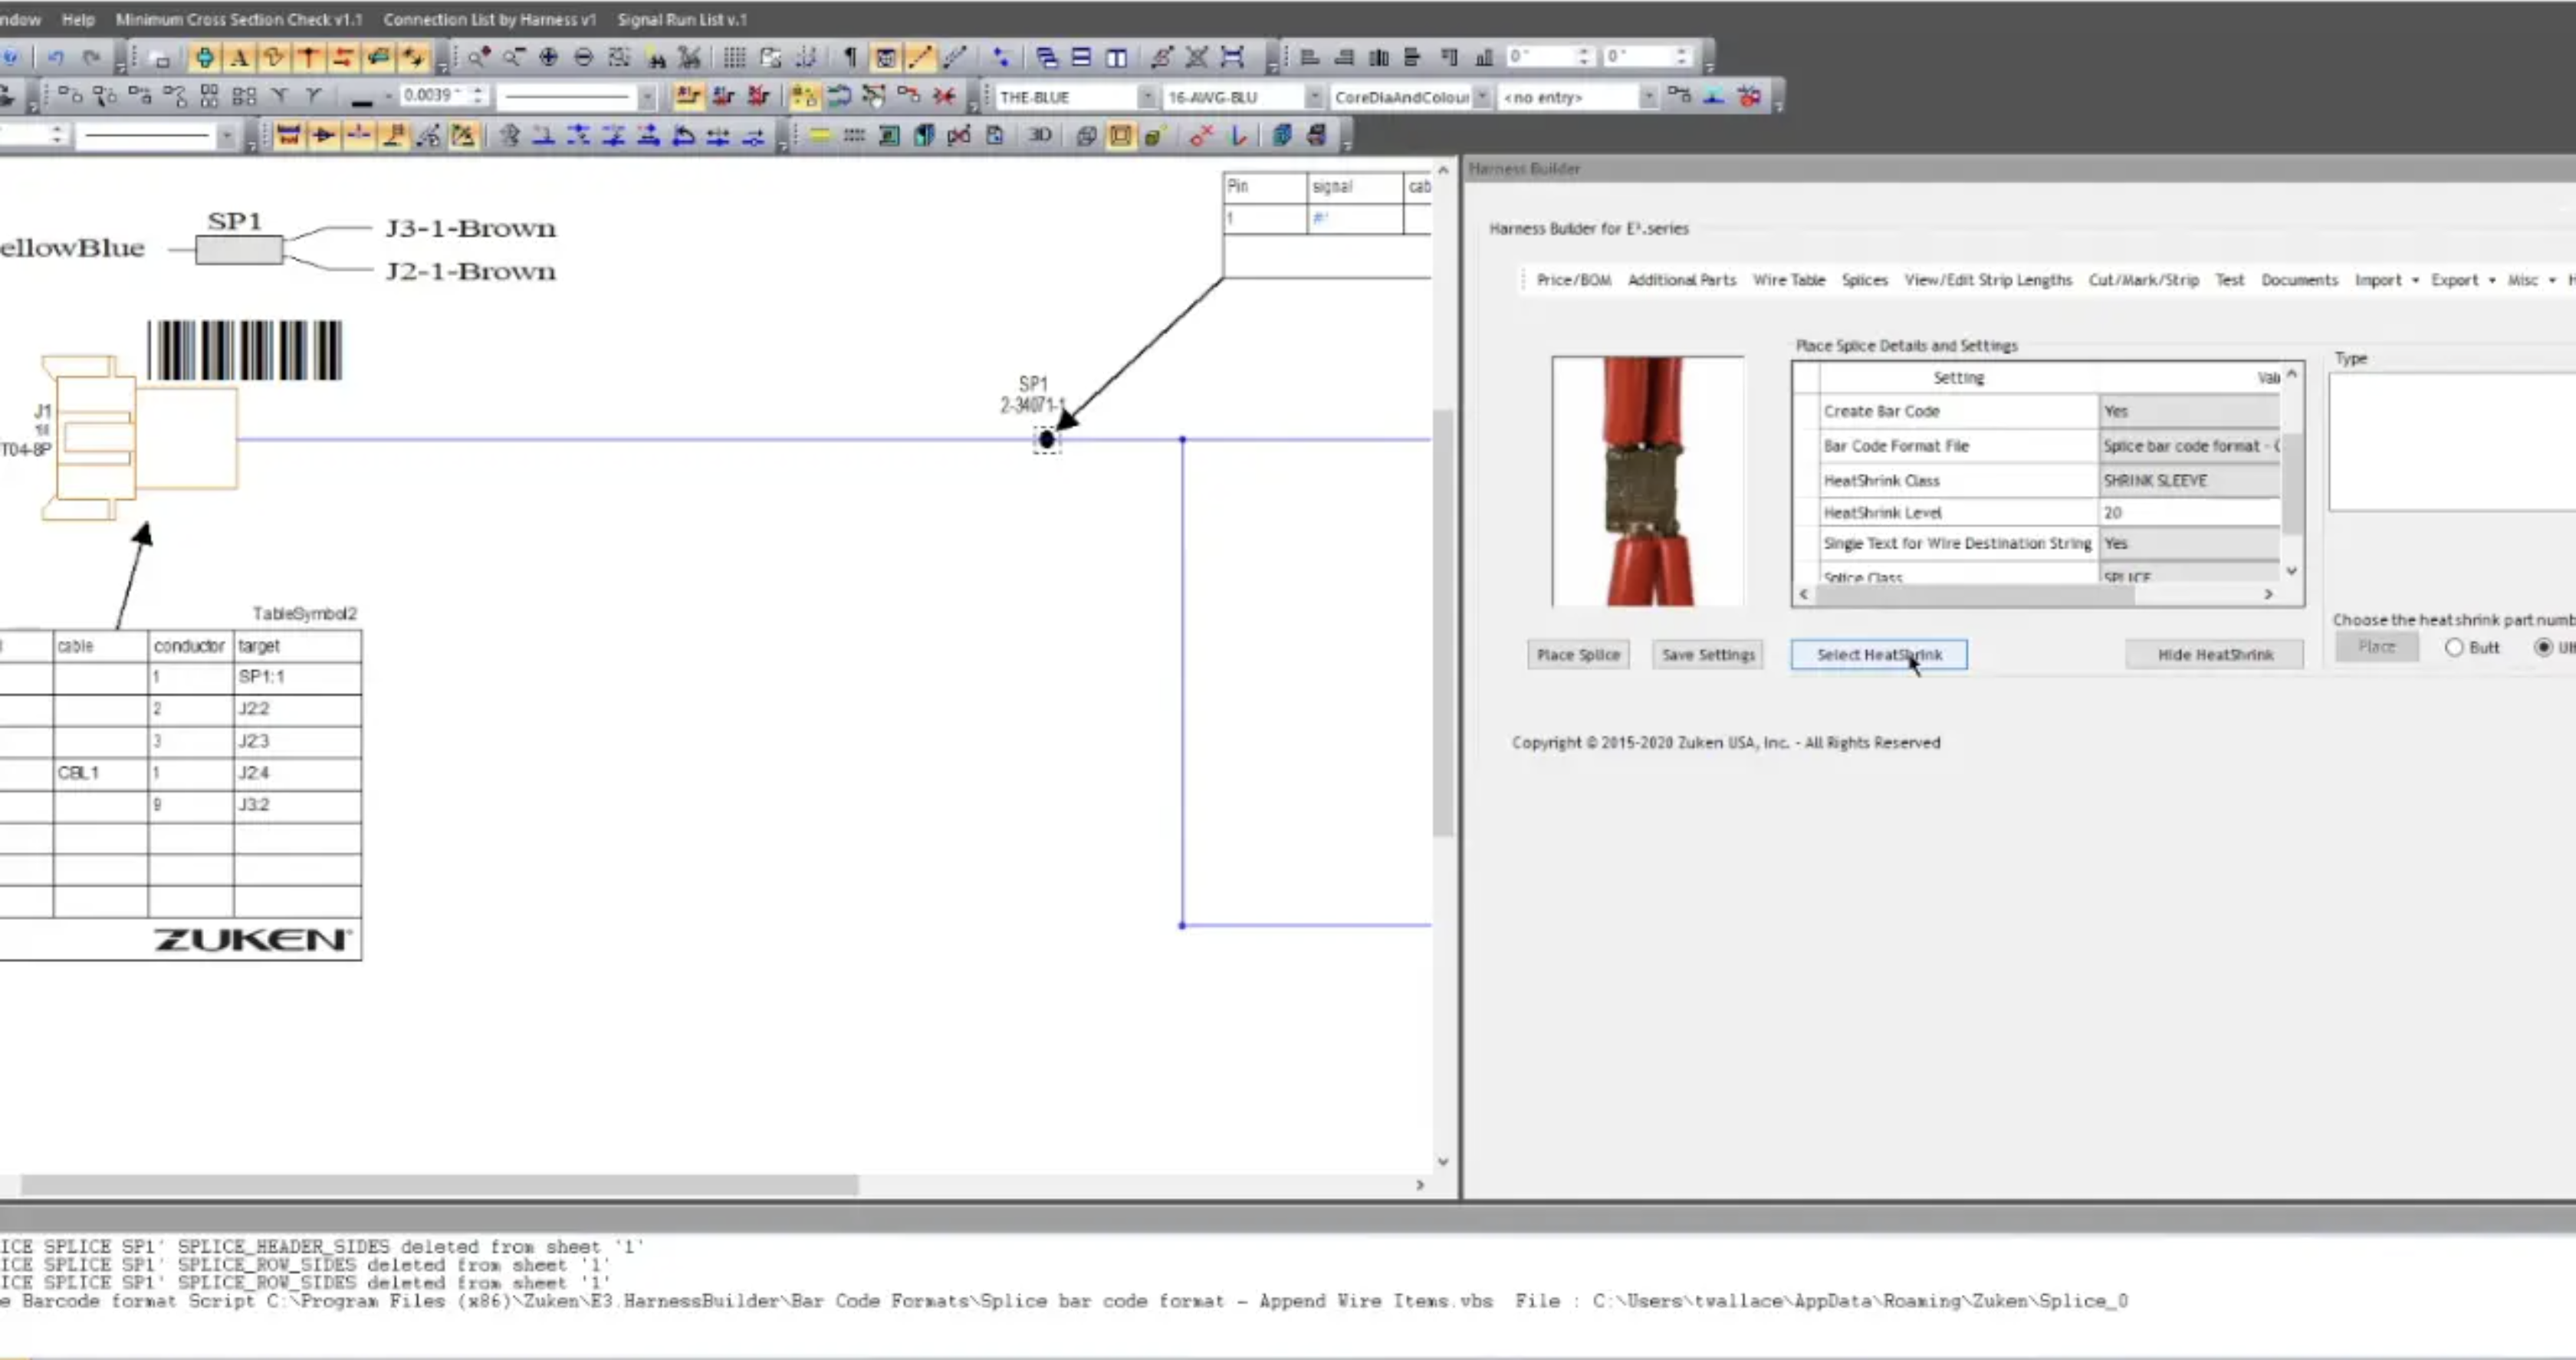
Task: Click the bar chart align bottom icon
Action: (x=1484, y=57)
